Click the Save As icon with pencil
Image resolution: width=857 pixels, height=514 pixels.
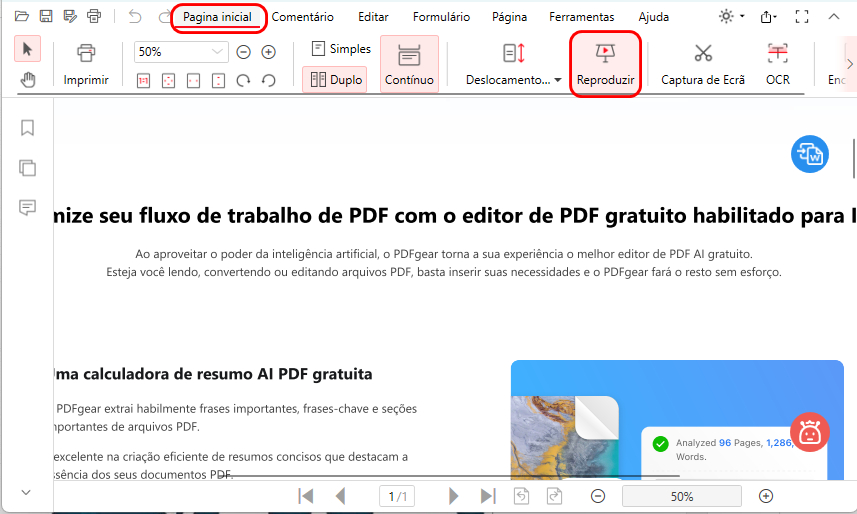click(70, 16)
